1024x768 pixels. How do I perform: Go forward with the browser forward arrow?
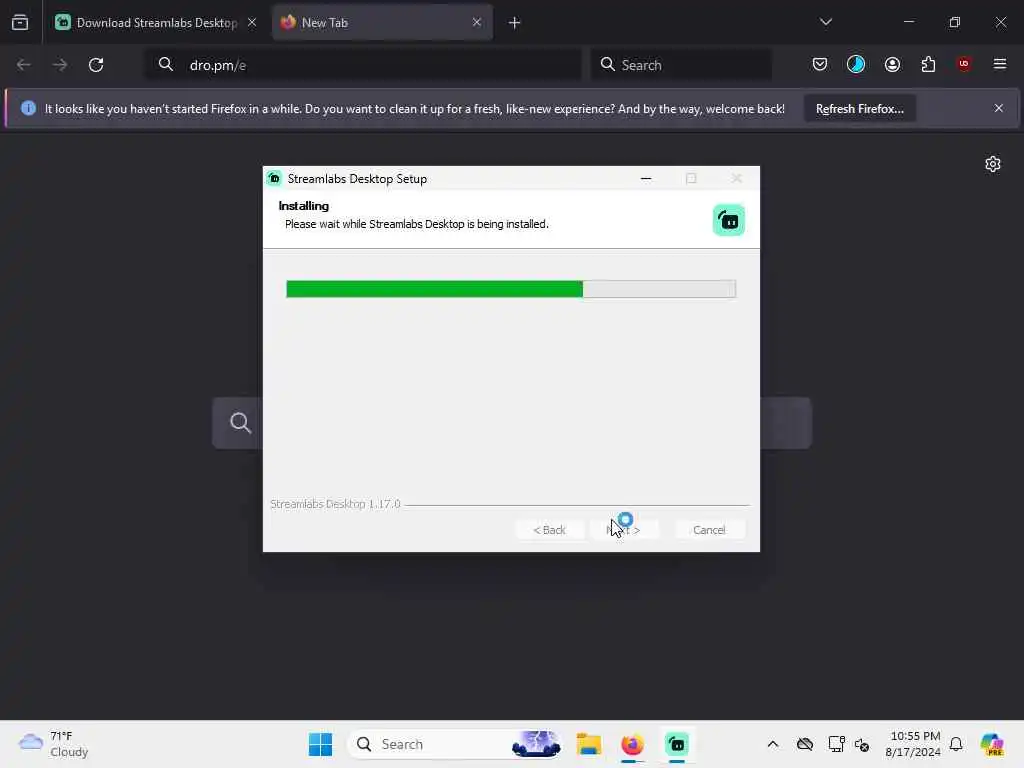(60, 65)
